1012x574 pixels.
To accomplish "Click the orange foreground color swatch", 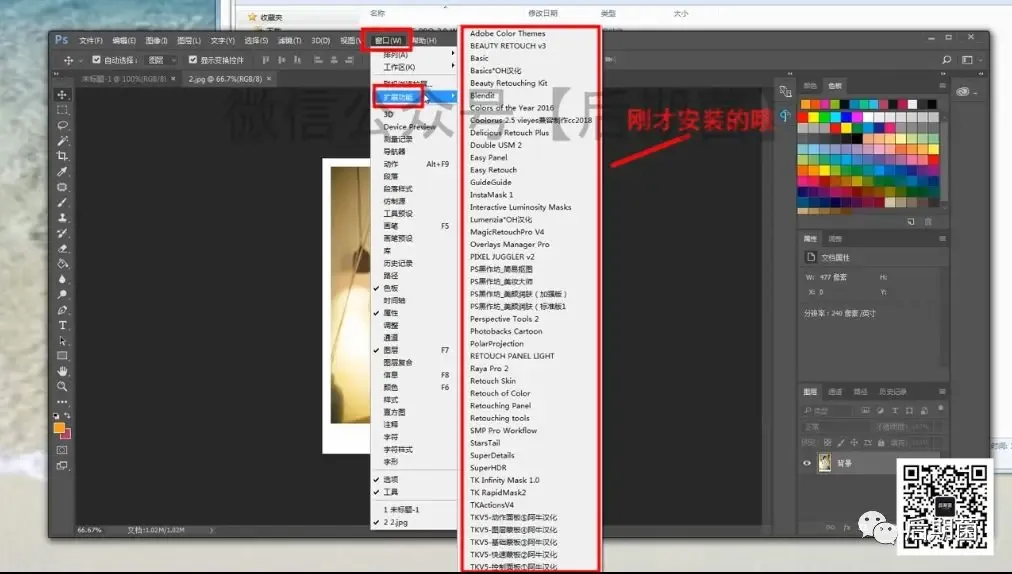I will click(59, 427).
